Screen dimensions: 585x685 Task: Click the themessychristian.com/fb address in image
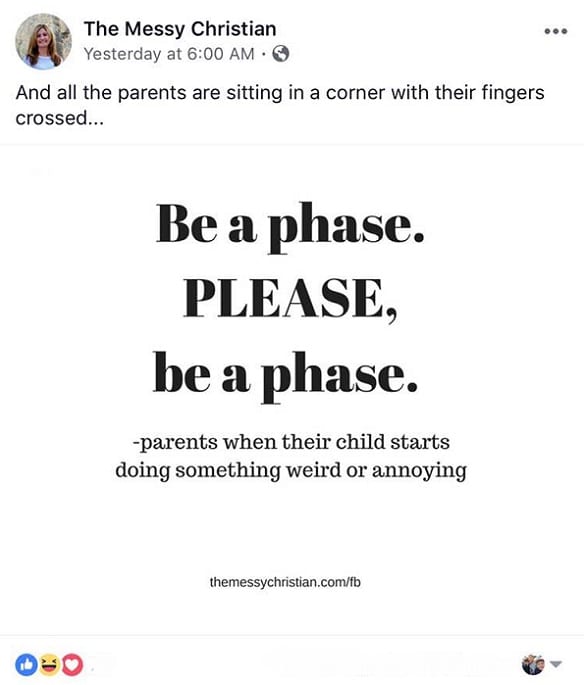tap(285, 582)
